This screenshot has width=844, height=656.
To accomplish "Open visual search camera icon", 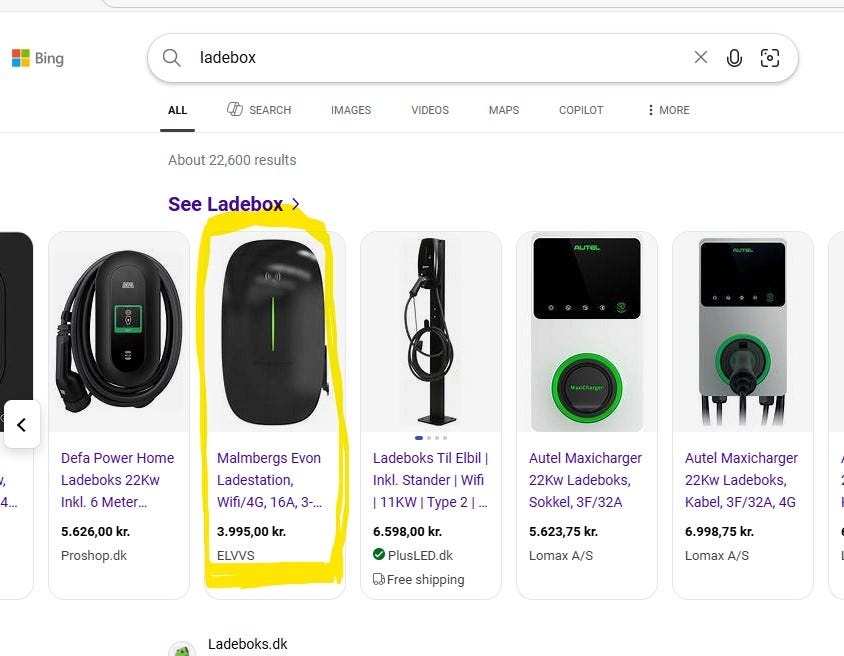I will pyautogui.click(x=770, y=58).
